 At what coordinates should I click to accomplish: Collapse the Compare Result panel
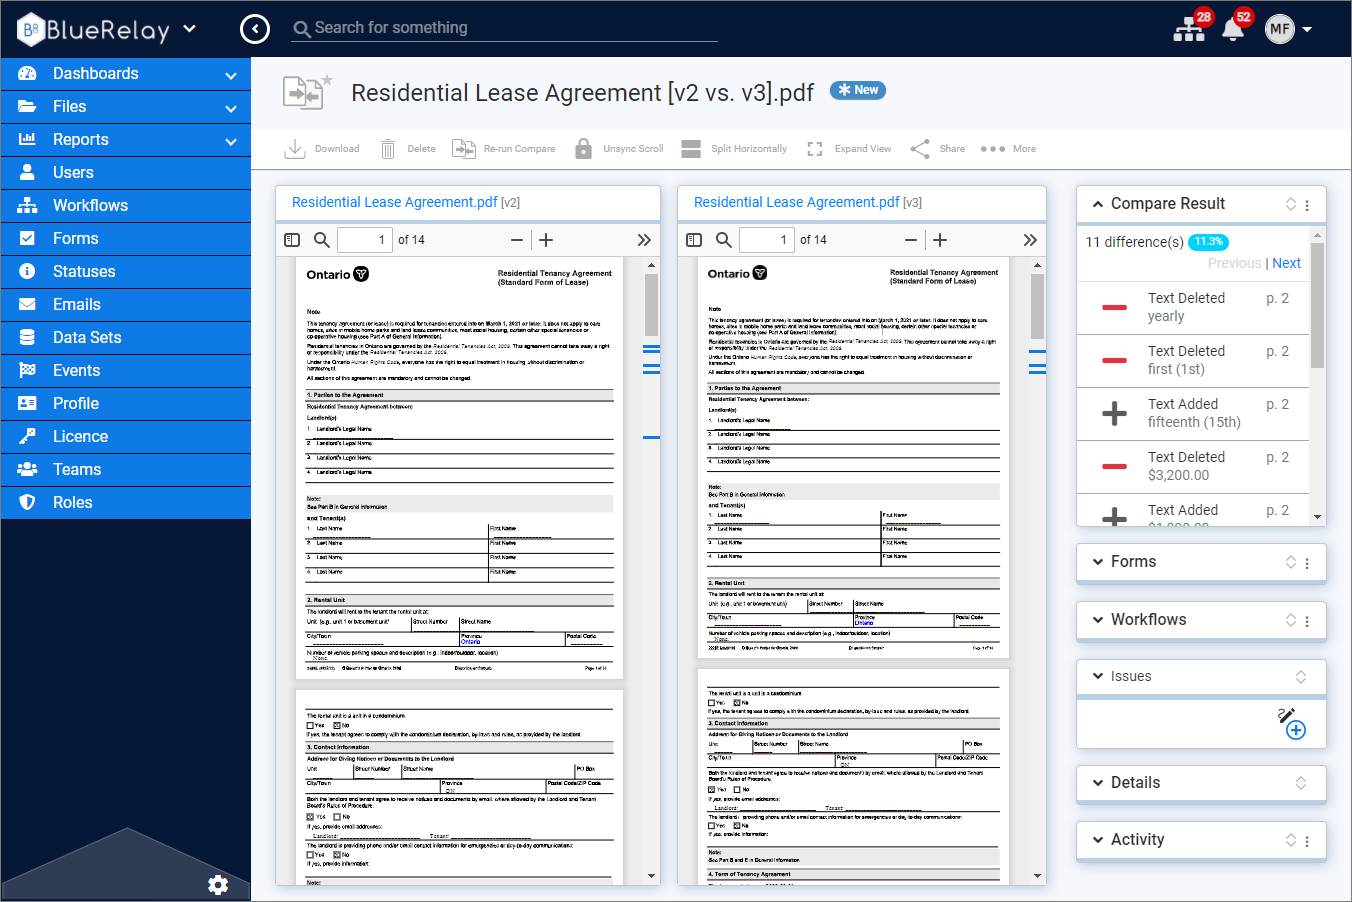click(x=1098, y=204)
